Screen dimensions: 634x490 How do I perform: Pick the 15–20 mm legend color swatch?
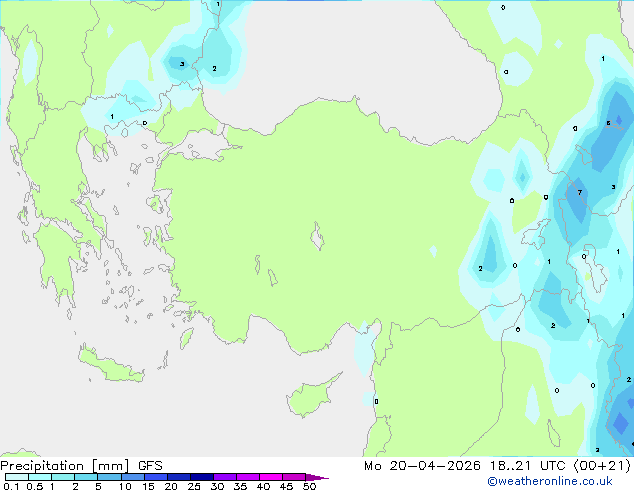(x=155, y=477)
